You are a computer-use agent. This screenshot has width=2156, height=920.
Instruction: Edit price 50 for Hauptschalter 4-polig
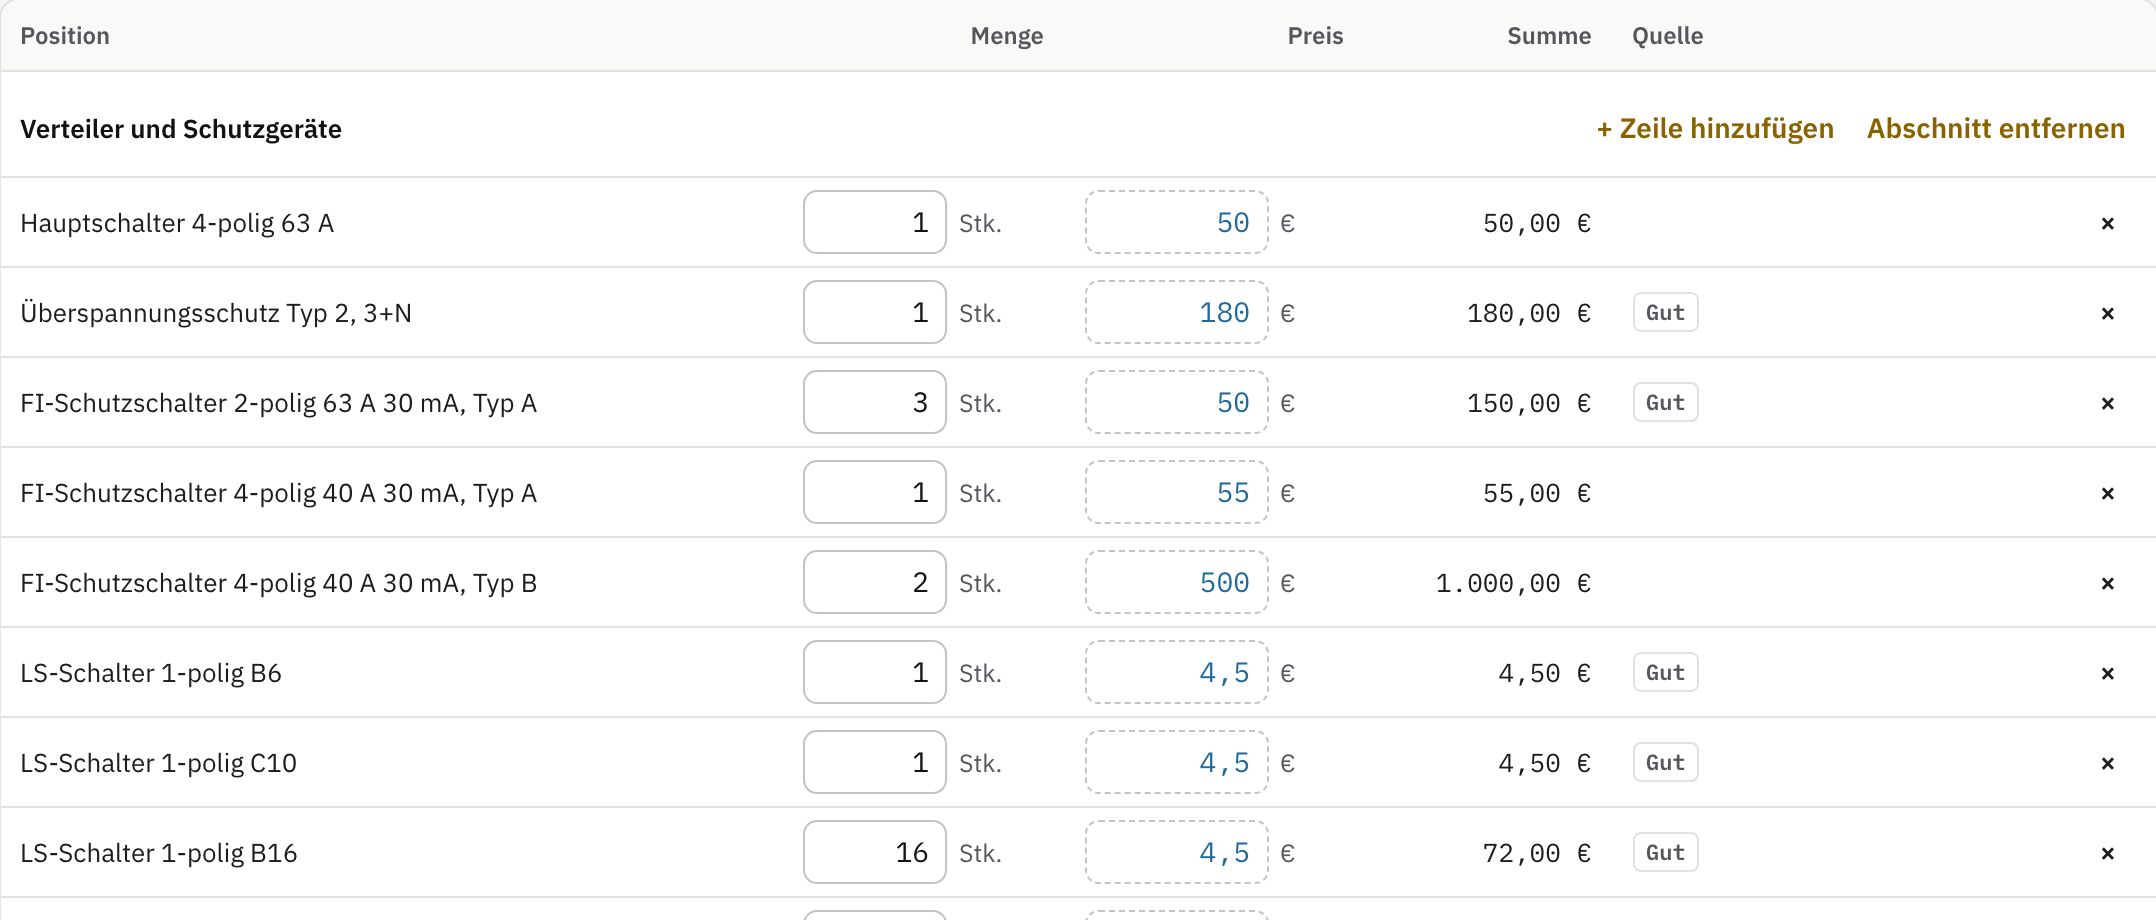(1177, 222)
